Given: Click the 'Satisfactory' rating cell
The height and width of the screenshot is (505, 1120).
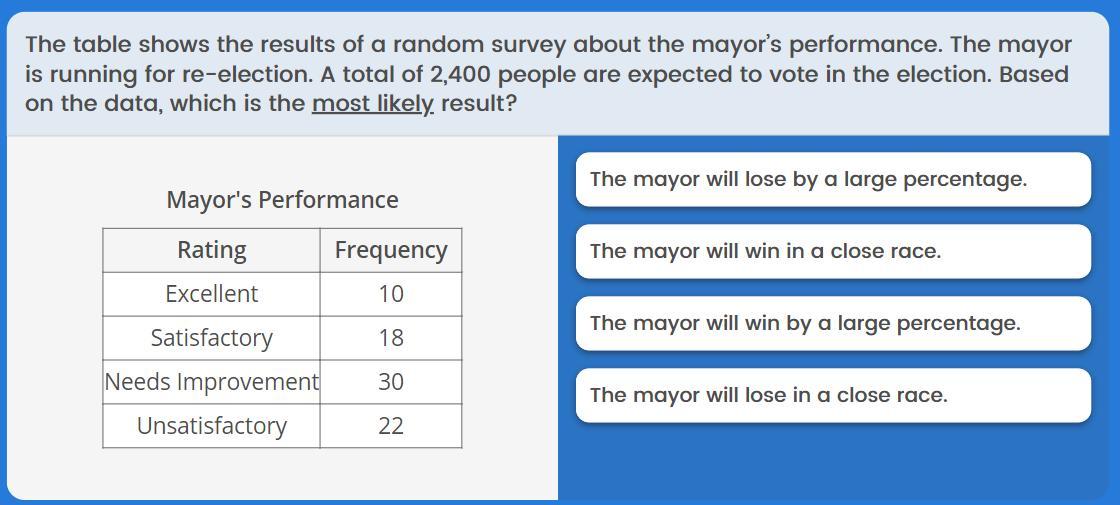Looking at the screenshot, I should 211,338.
